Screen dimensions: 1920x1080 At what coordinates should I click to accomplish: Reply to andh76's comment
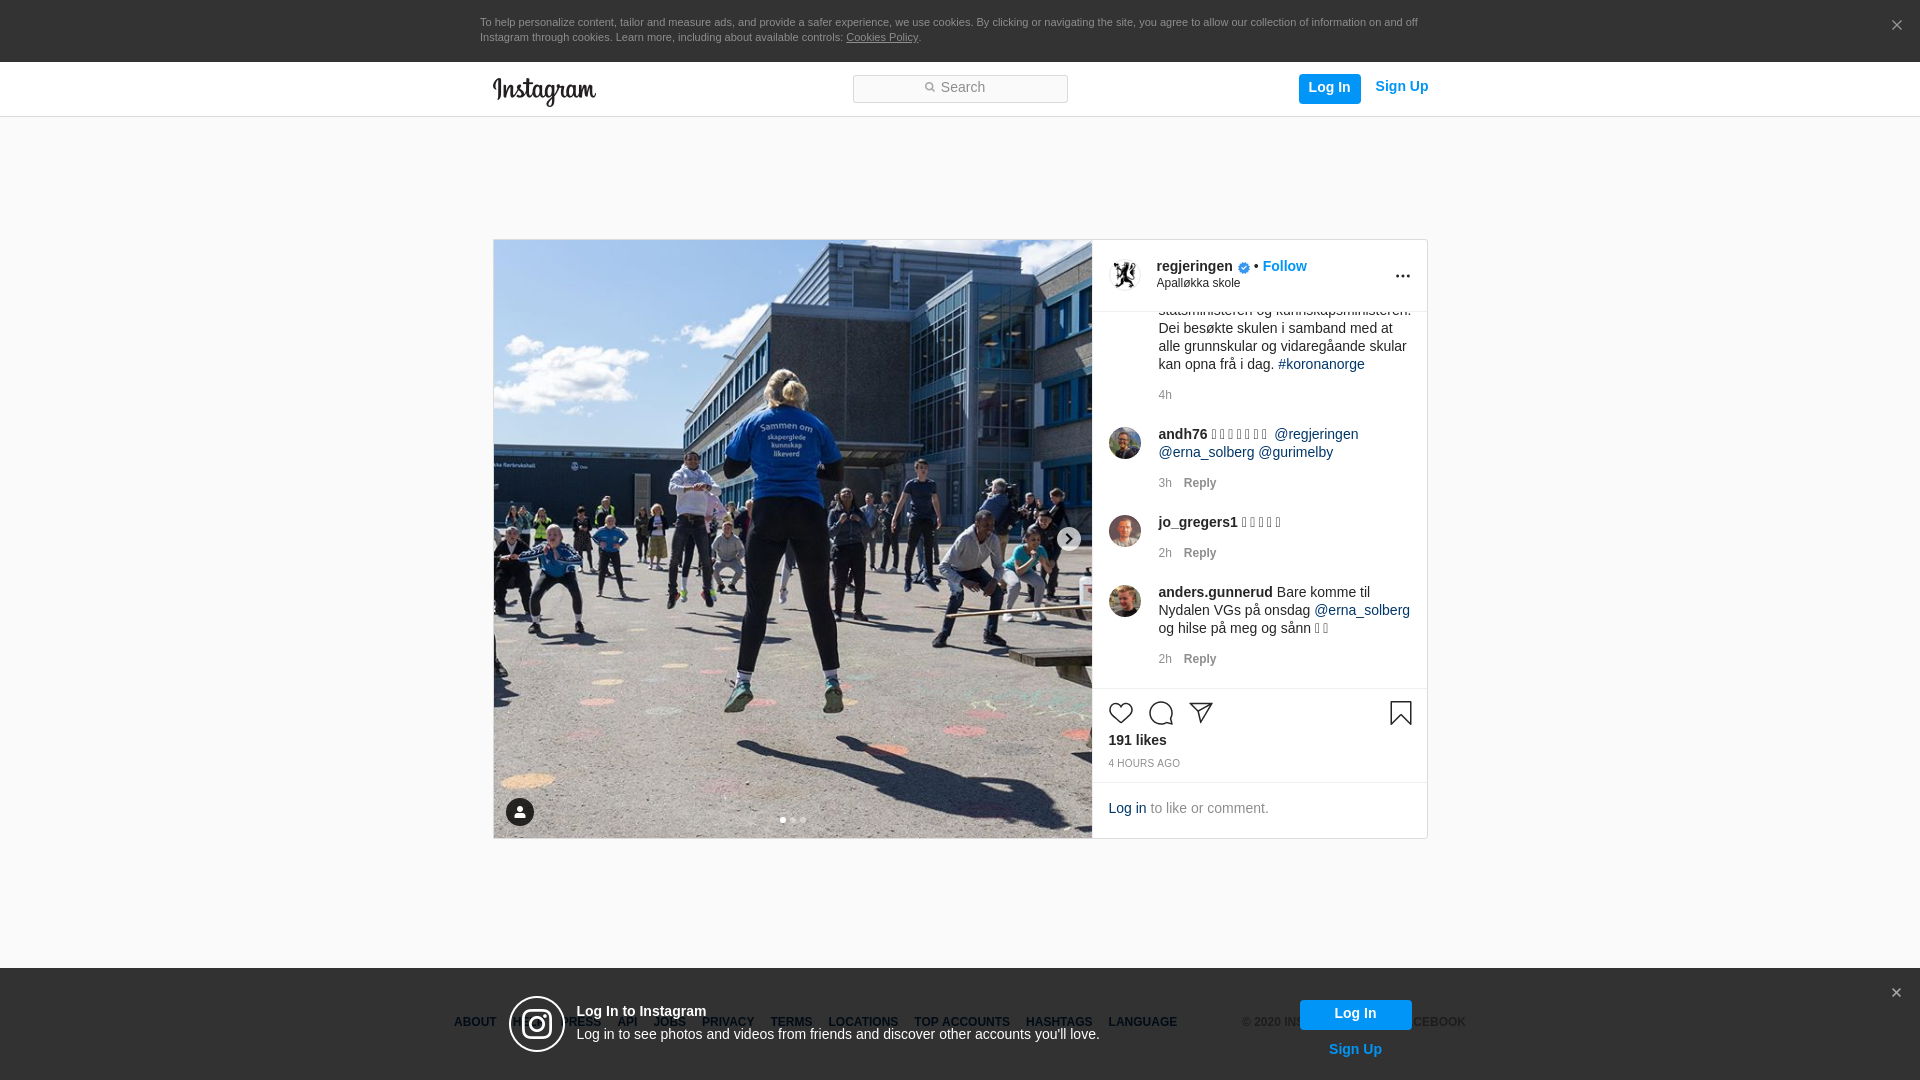1200,483
